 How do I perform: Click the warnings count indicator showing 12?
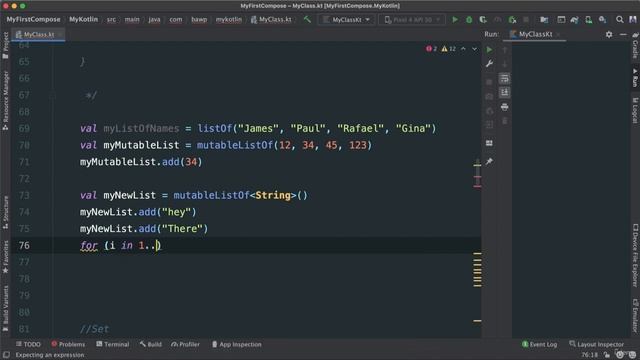(449, 49)
